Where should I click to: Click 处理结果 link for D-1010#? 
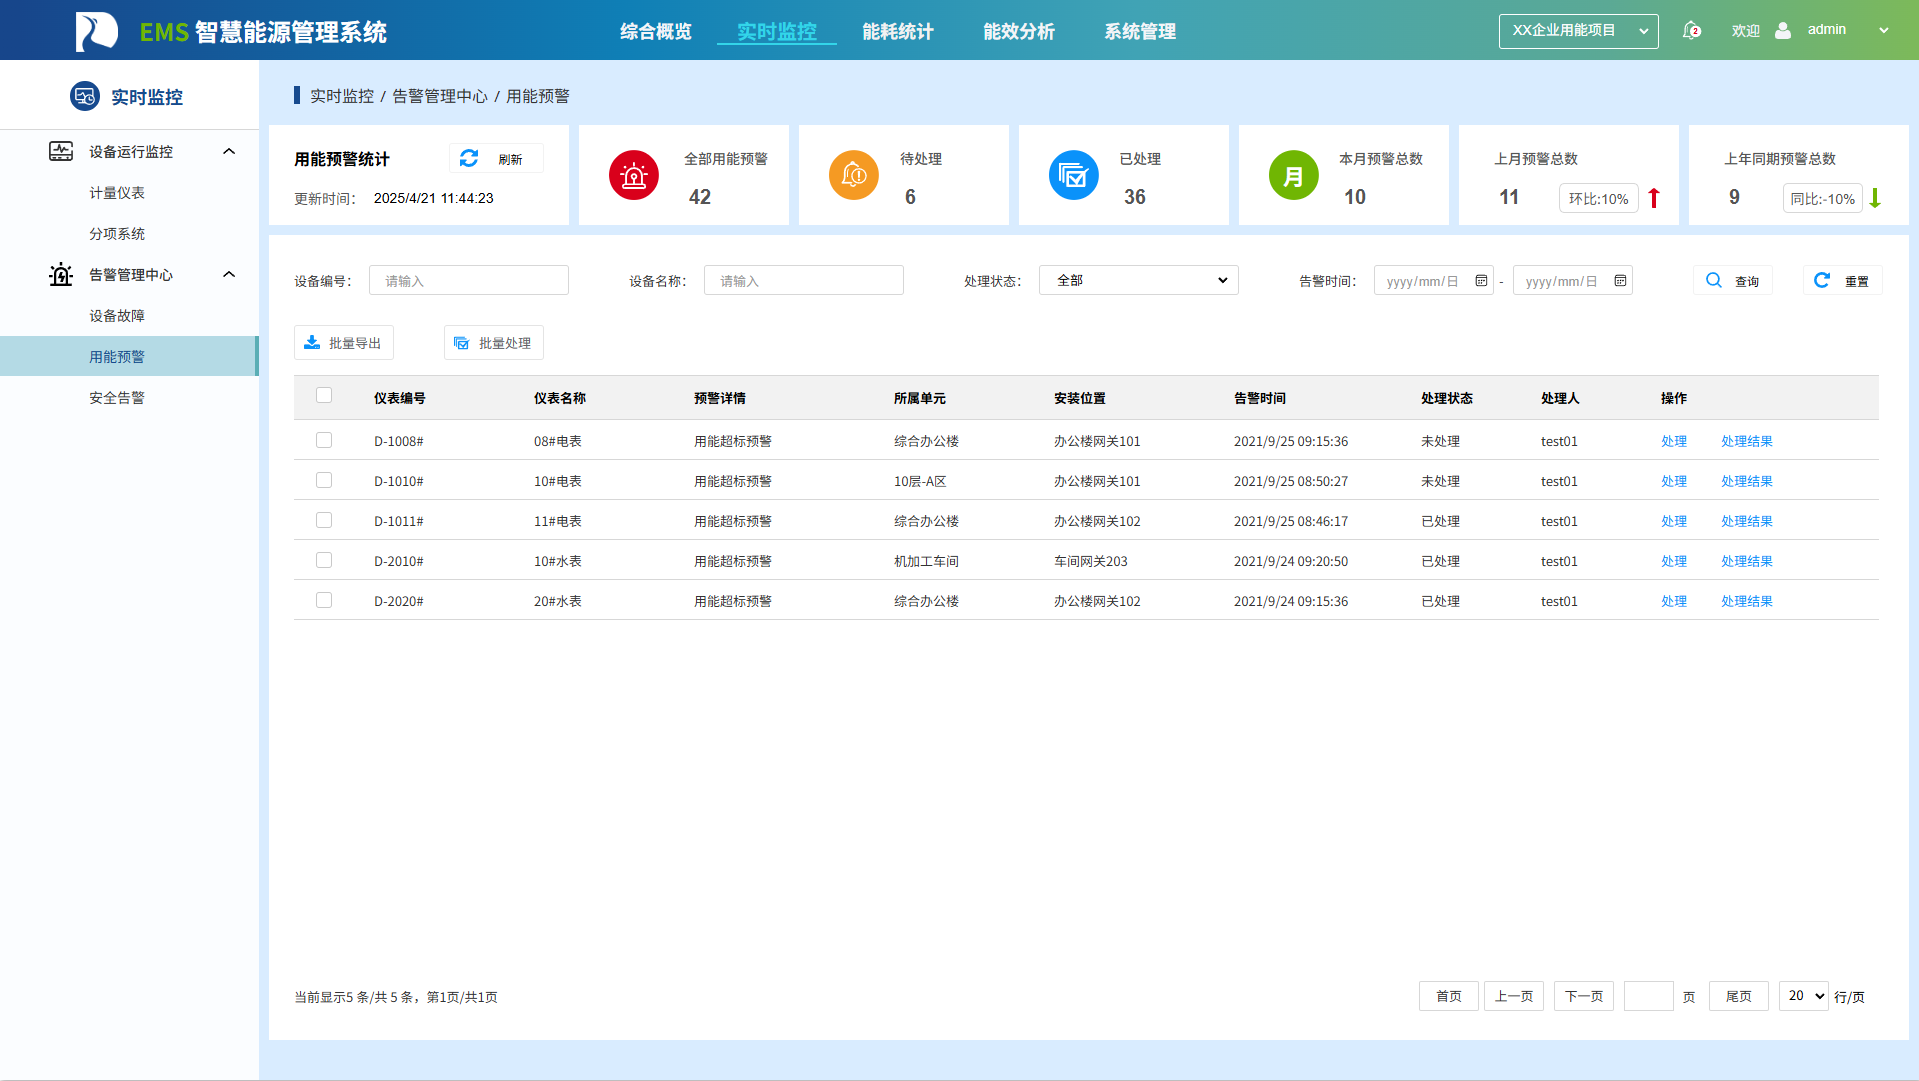tap(1747, 481)
